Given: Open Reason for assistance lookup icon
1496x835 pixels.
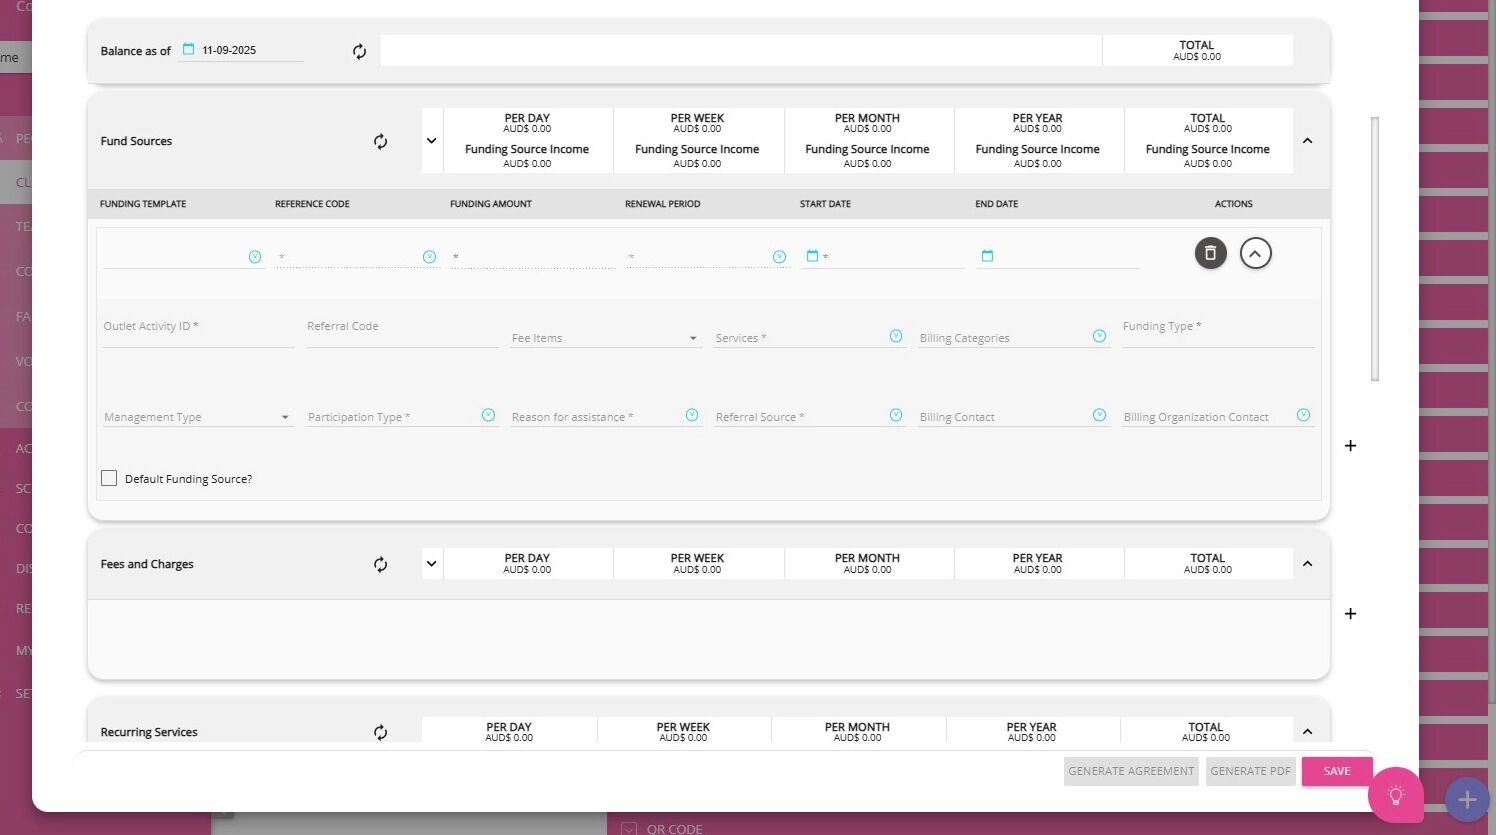Looking at the screenshot, I should (x=692, y=415).
